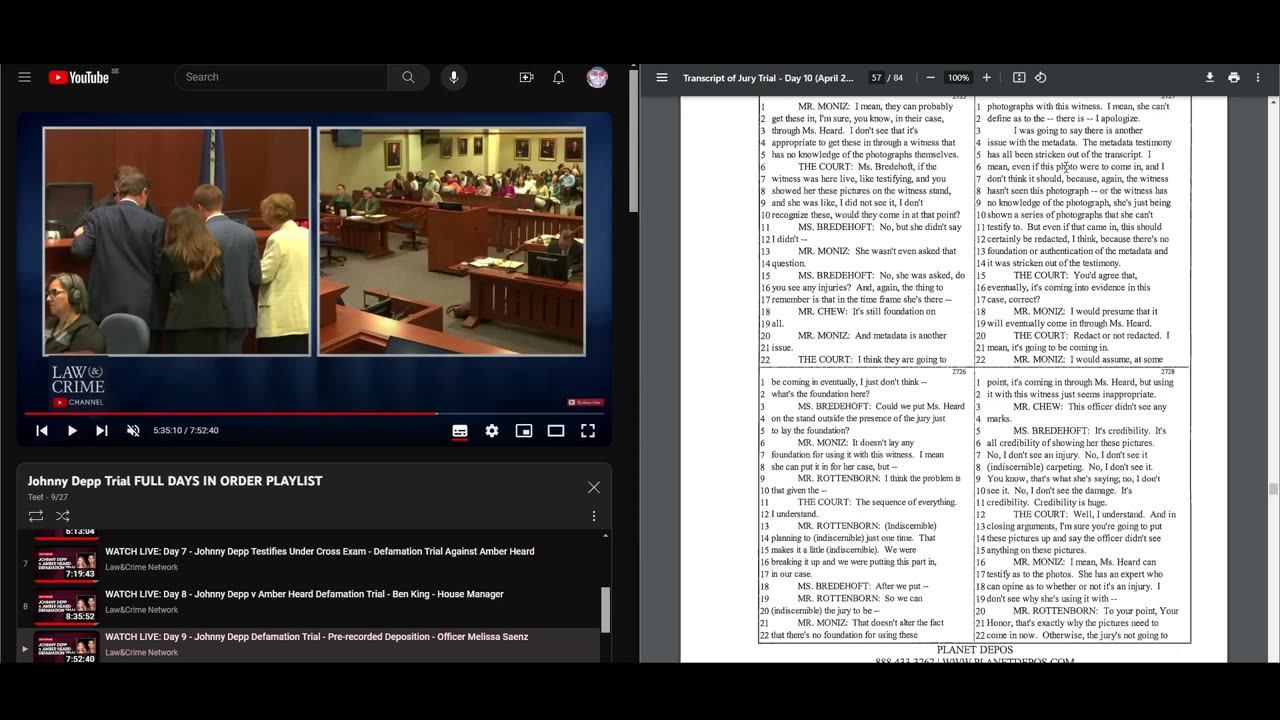This screenshot has height=720, width=1280.
Task: Click the 5:35:10 / 7:52:40 time display
Action: (x=186, y=430)
